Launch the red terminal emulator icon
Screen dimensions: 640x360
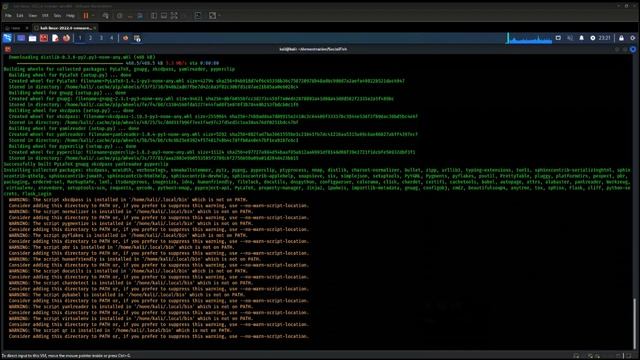(x=44, y=38)
